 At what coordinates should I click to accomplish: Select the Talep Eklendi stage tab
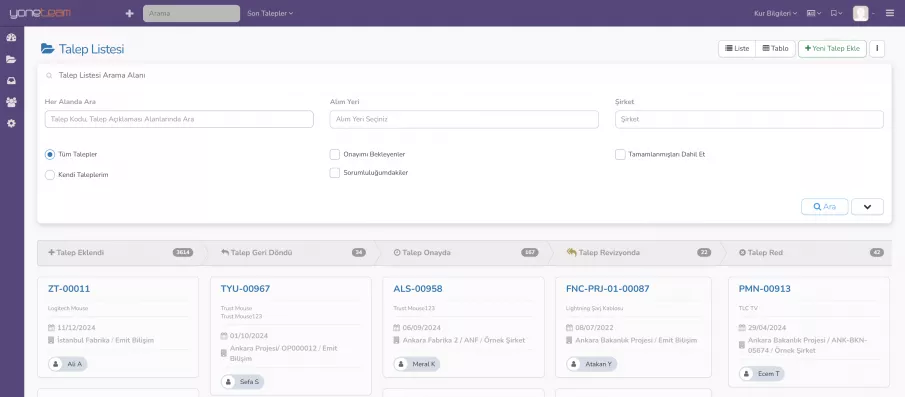pyautogui.click(x=118, y=253)
